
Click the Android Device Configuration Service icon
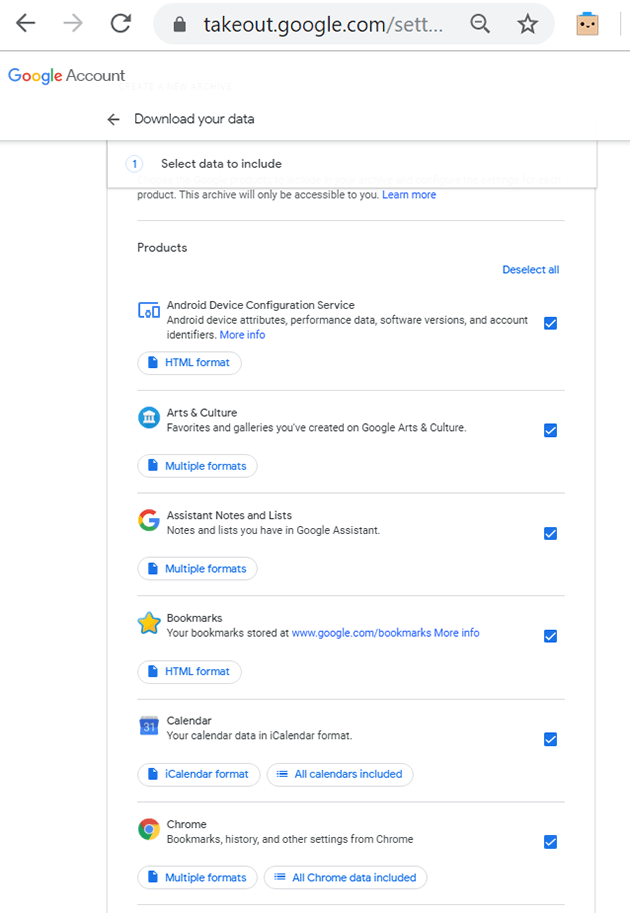click(x=148, y=311)
